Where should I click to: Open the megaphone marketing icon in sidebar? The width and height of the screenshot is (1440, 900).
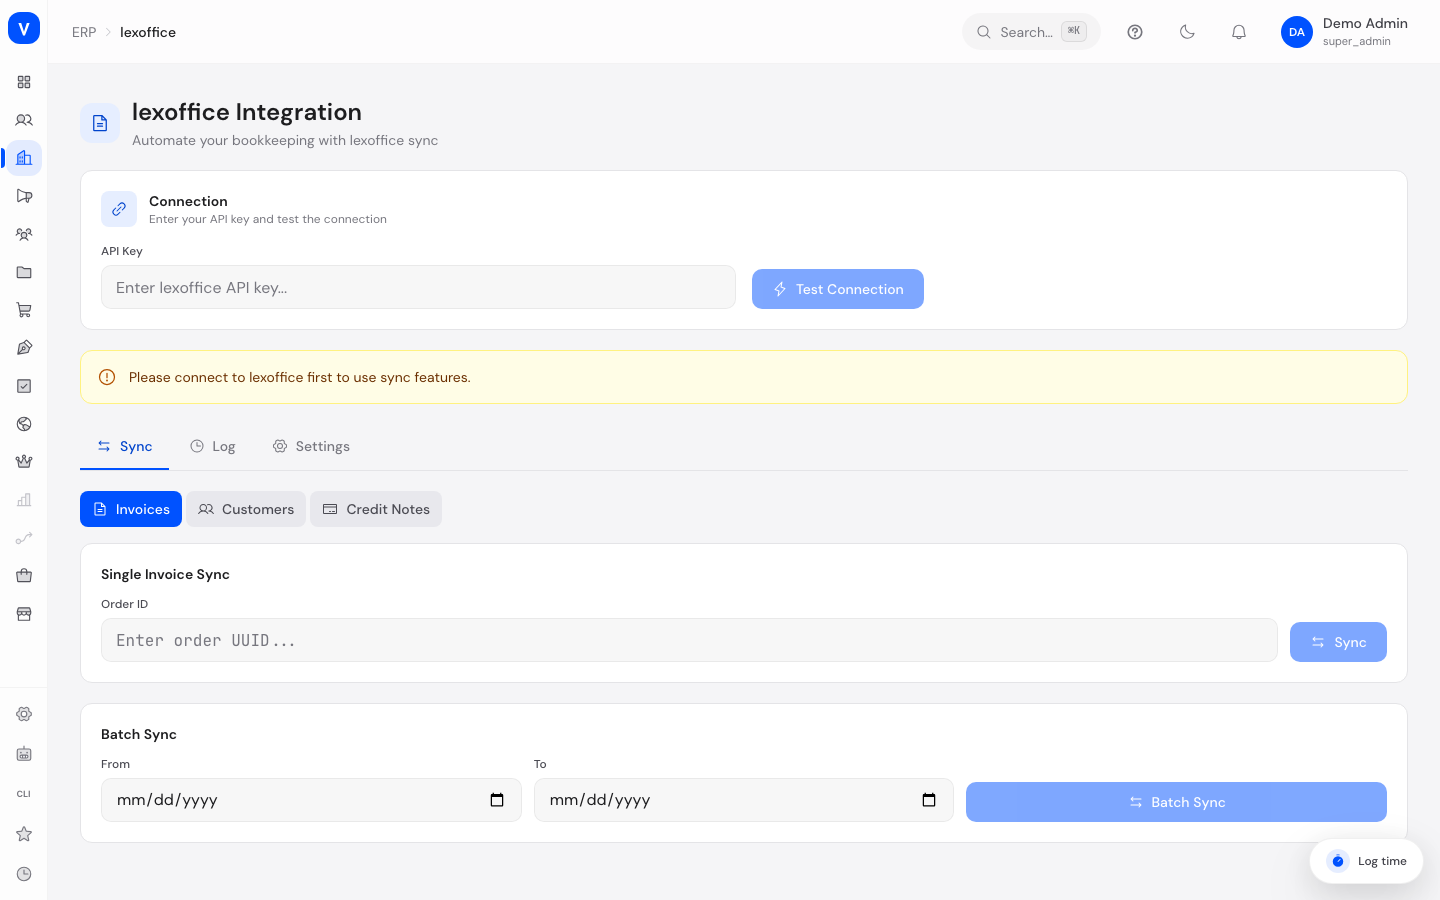click(24, 196)
